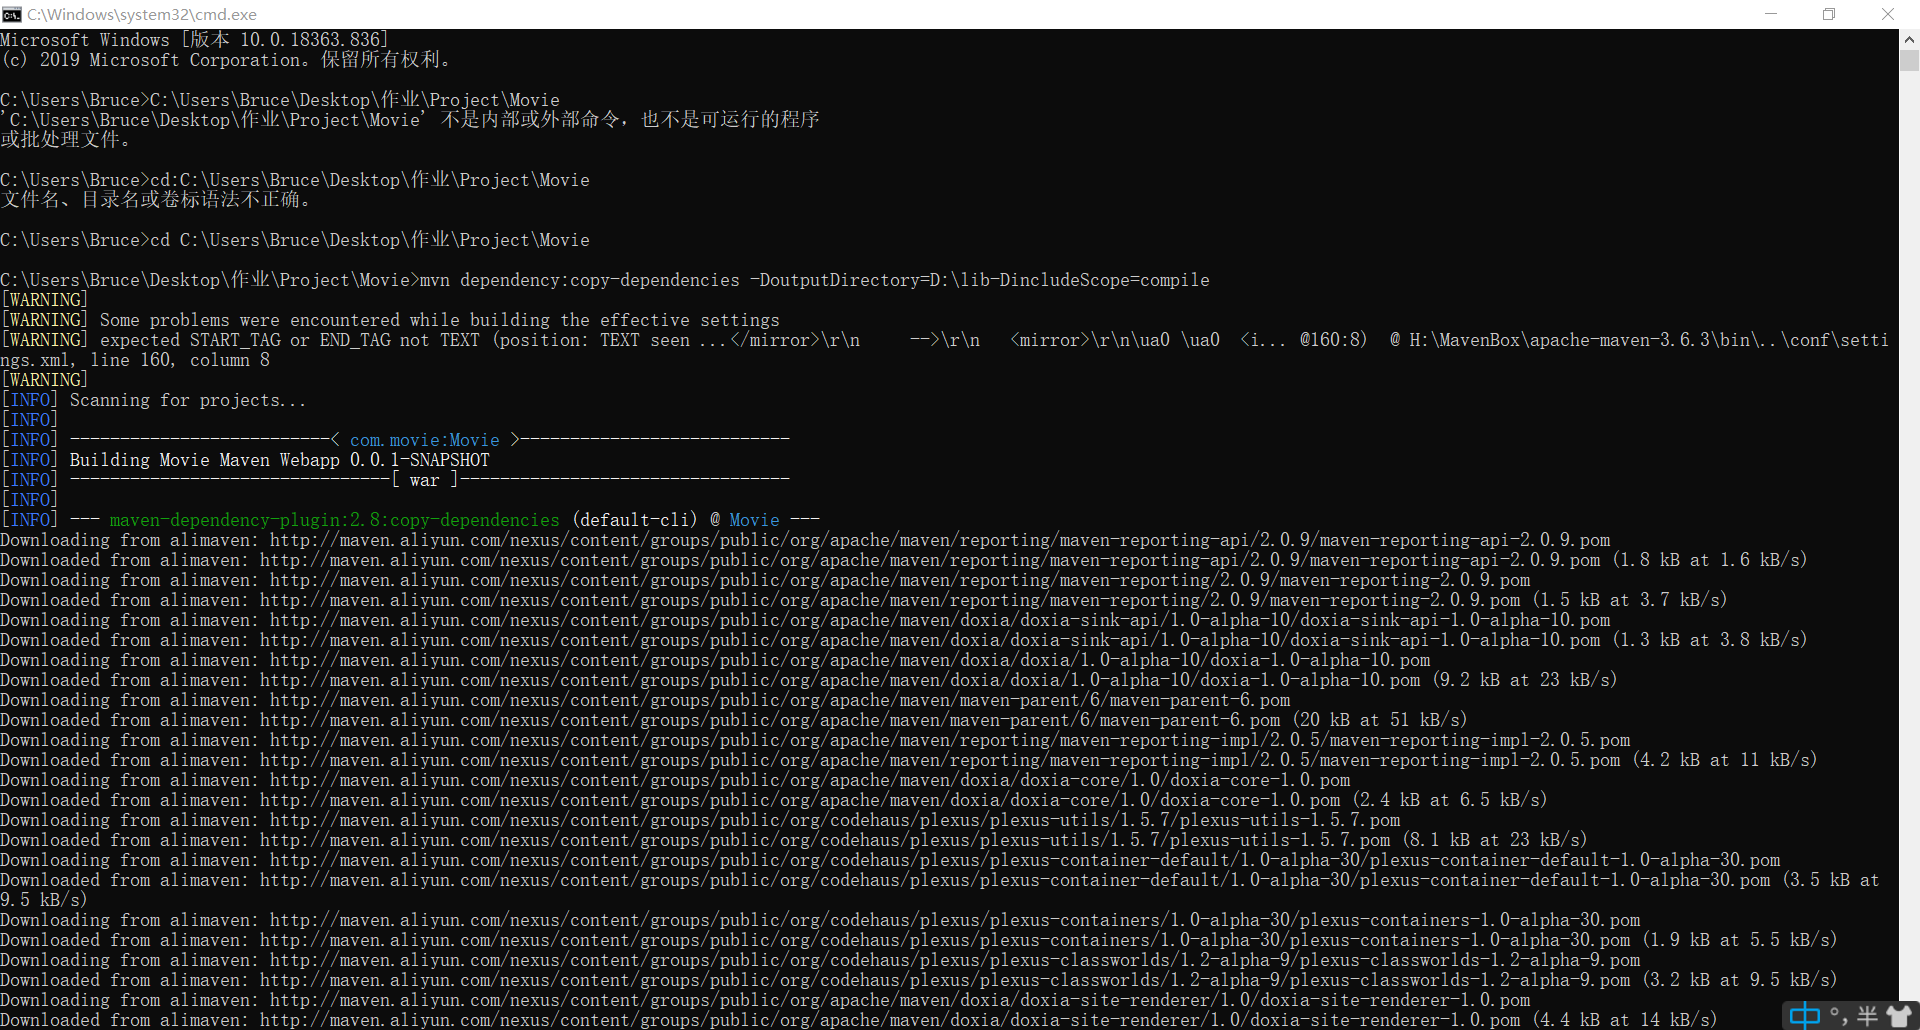Image resolution: width=1920 pixels, height=1030 pixels.
Task: Click the scrollbar down arrow
Action: [x=1910, y=1022]
